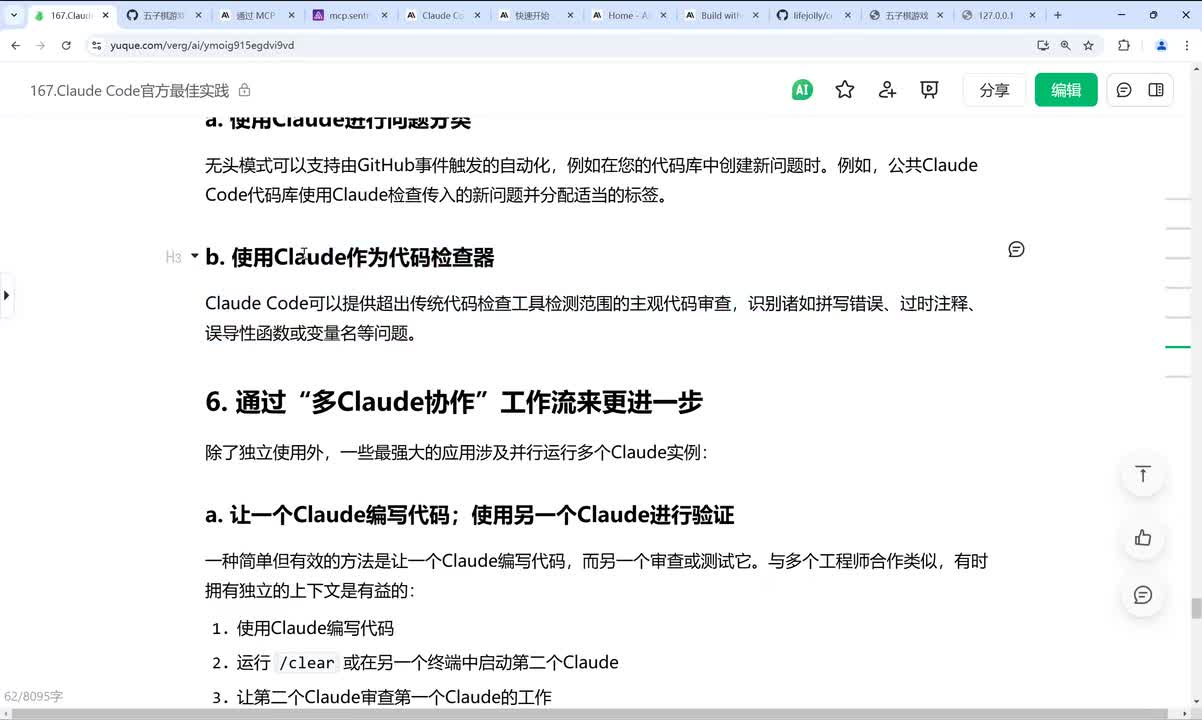Click the install app icon in address bar
The image size is (1202, 720).
click(1043, 45)
